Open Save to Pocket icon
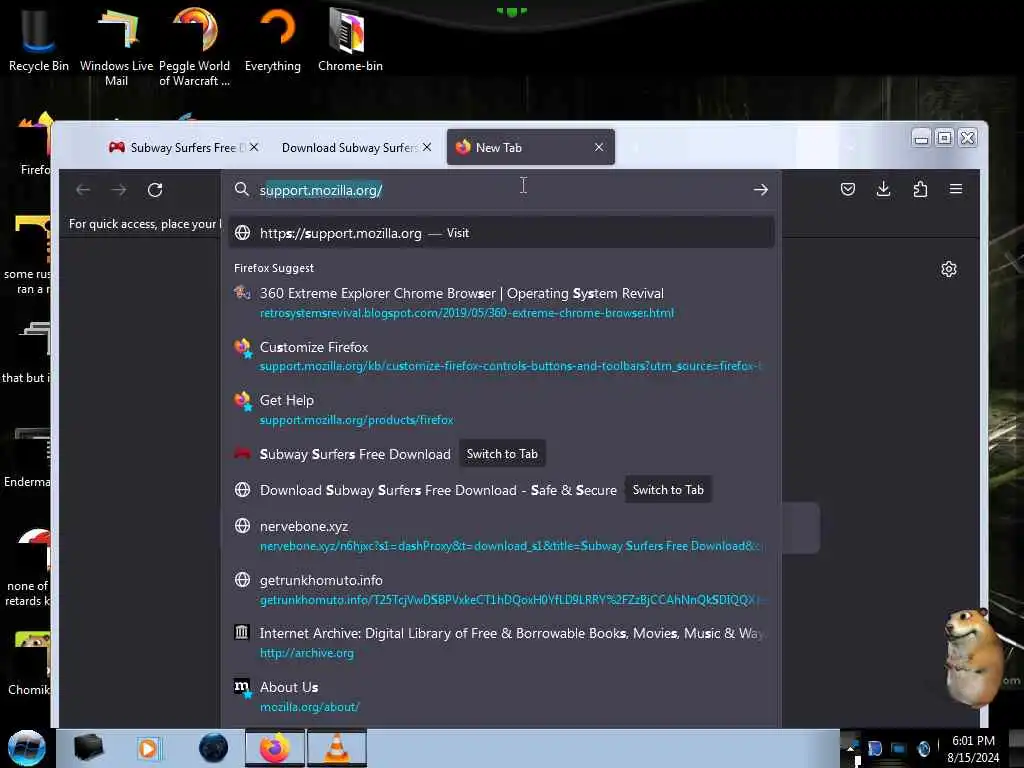The width and height of the screenshot is (1024, 768). [848, 189]
